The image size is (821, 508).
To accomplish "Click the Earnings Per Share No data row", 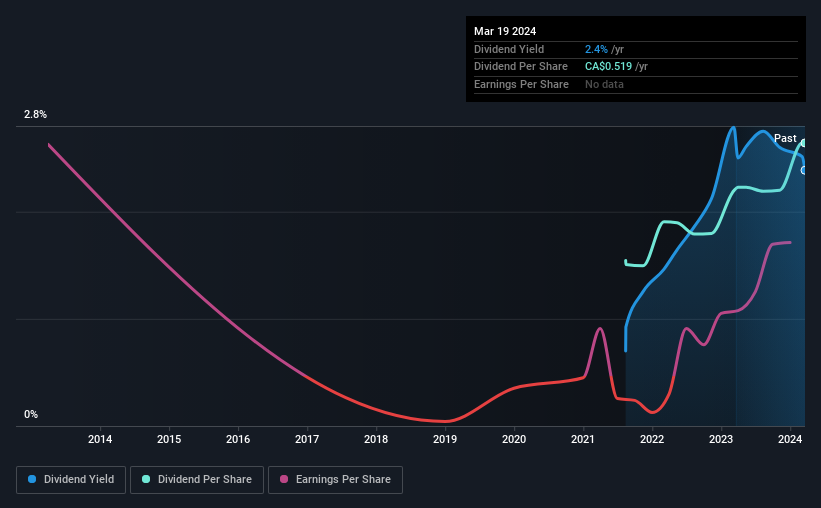I will pos(636,84).
